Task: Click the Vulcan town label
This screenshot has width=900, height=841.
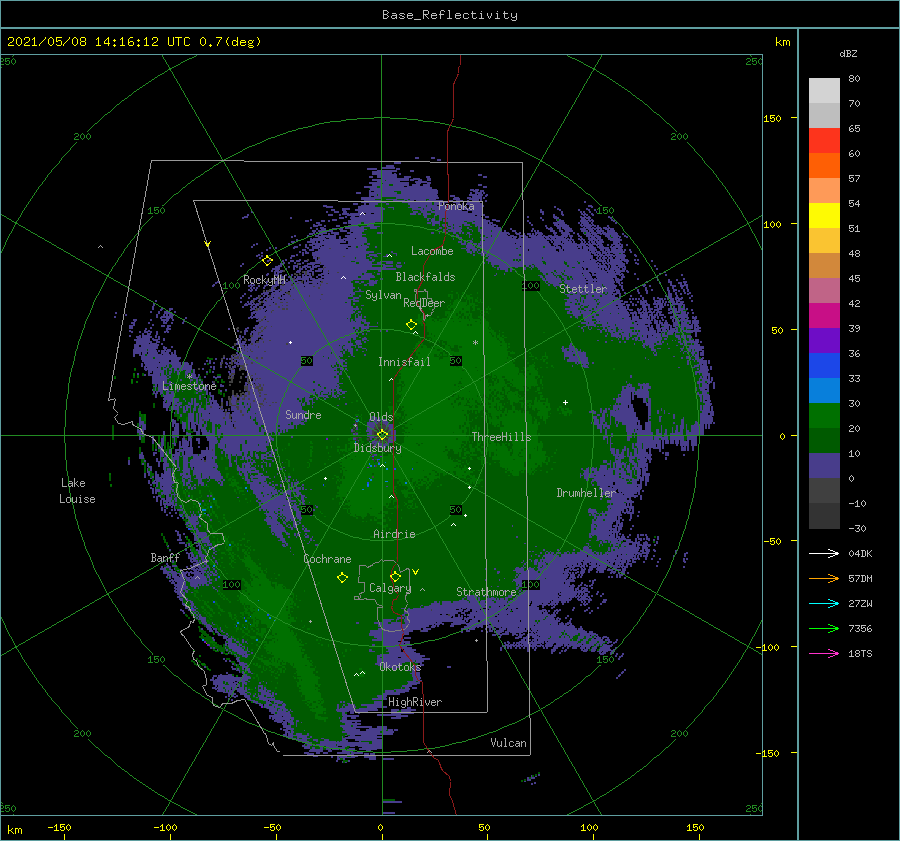Action: point(509,743)
